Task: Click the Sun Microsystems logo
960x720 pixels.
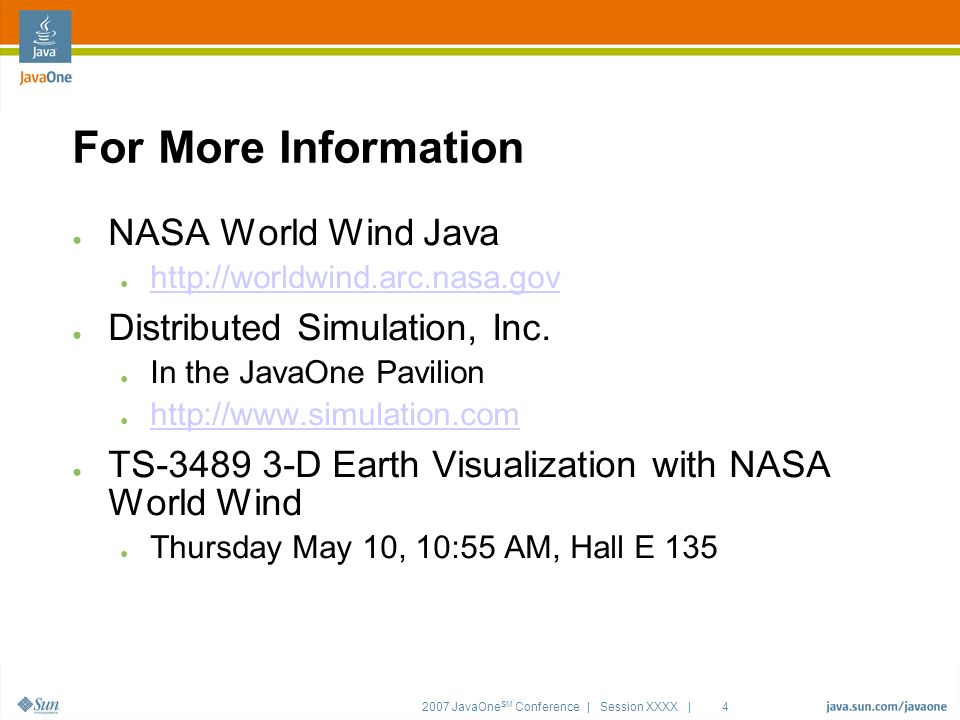Action: [39, 705]
